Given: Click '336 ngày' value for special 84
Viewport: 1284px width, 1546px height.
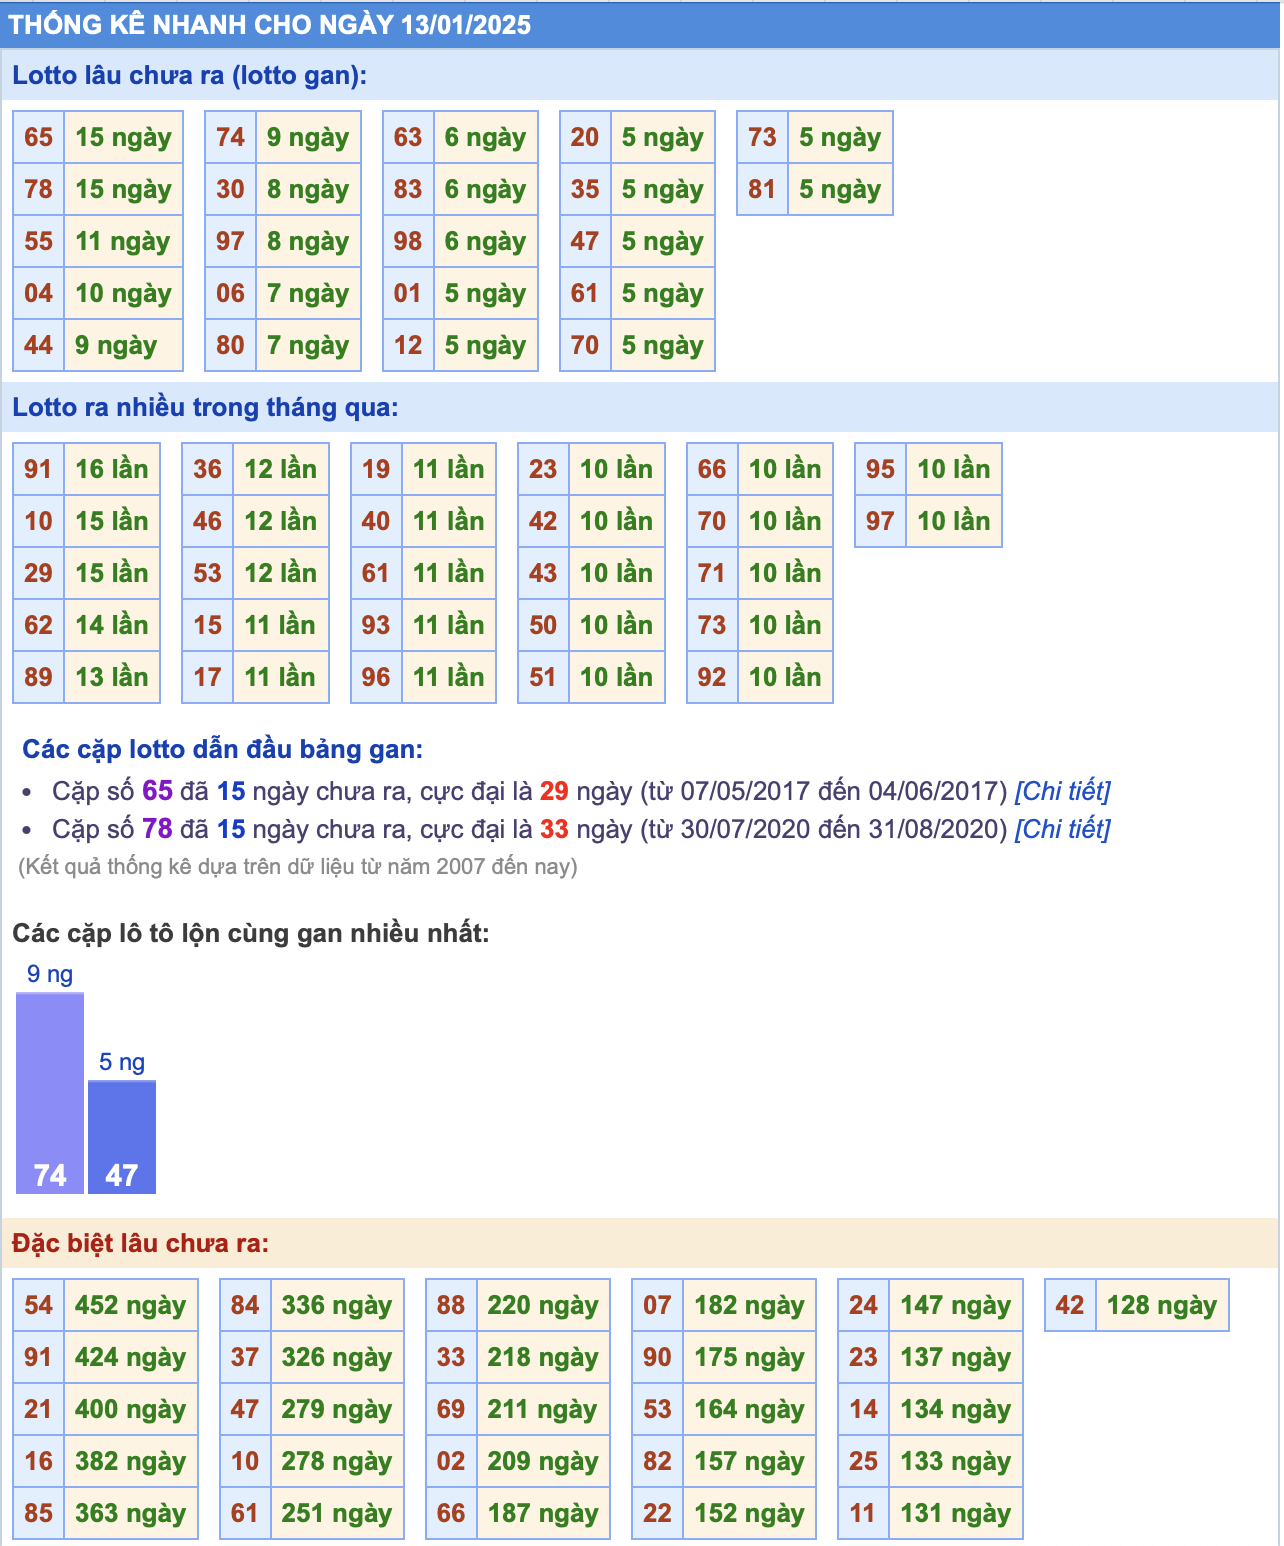Looking at the screenshot, I should [337, 1305].
